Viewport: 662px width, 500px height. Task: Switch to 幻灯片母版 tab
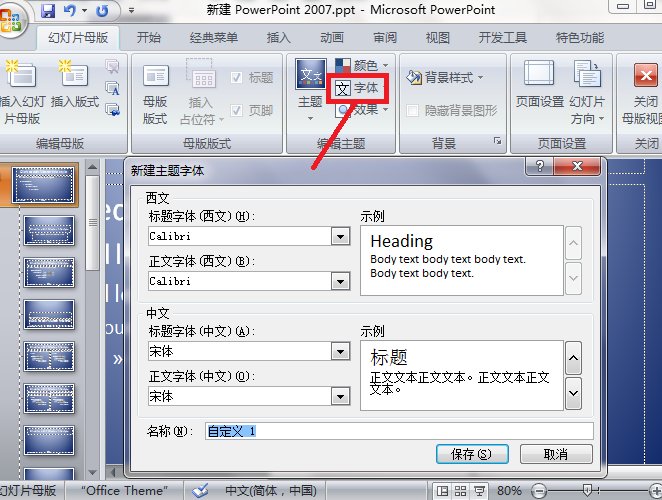coord(78,38)
